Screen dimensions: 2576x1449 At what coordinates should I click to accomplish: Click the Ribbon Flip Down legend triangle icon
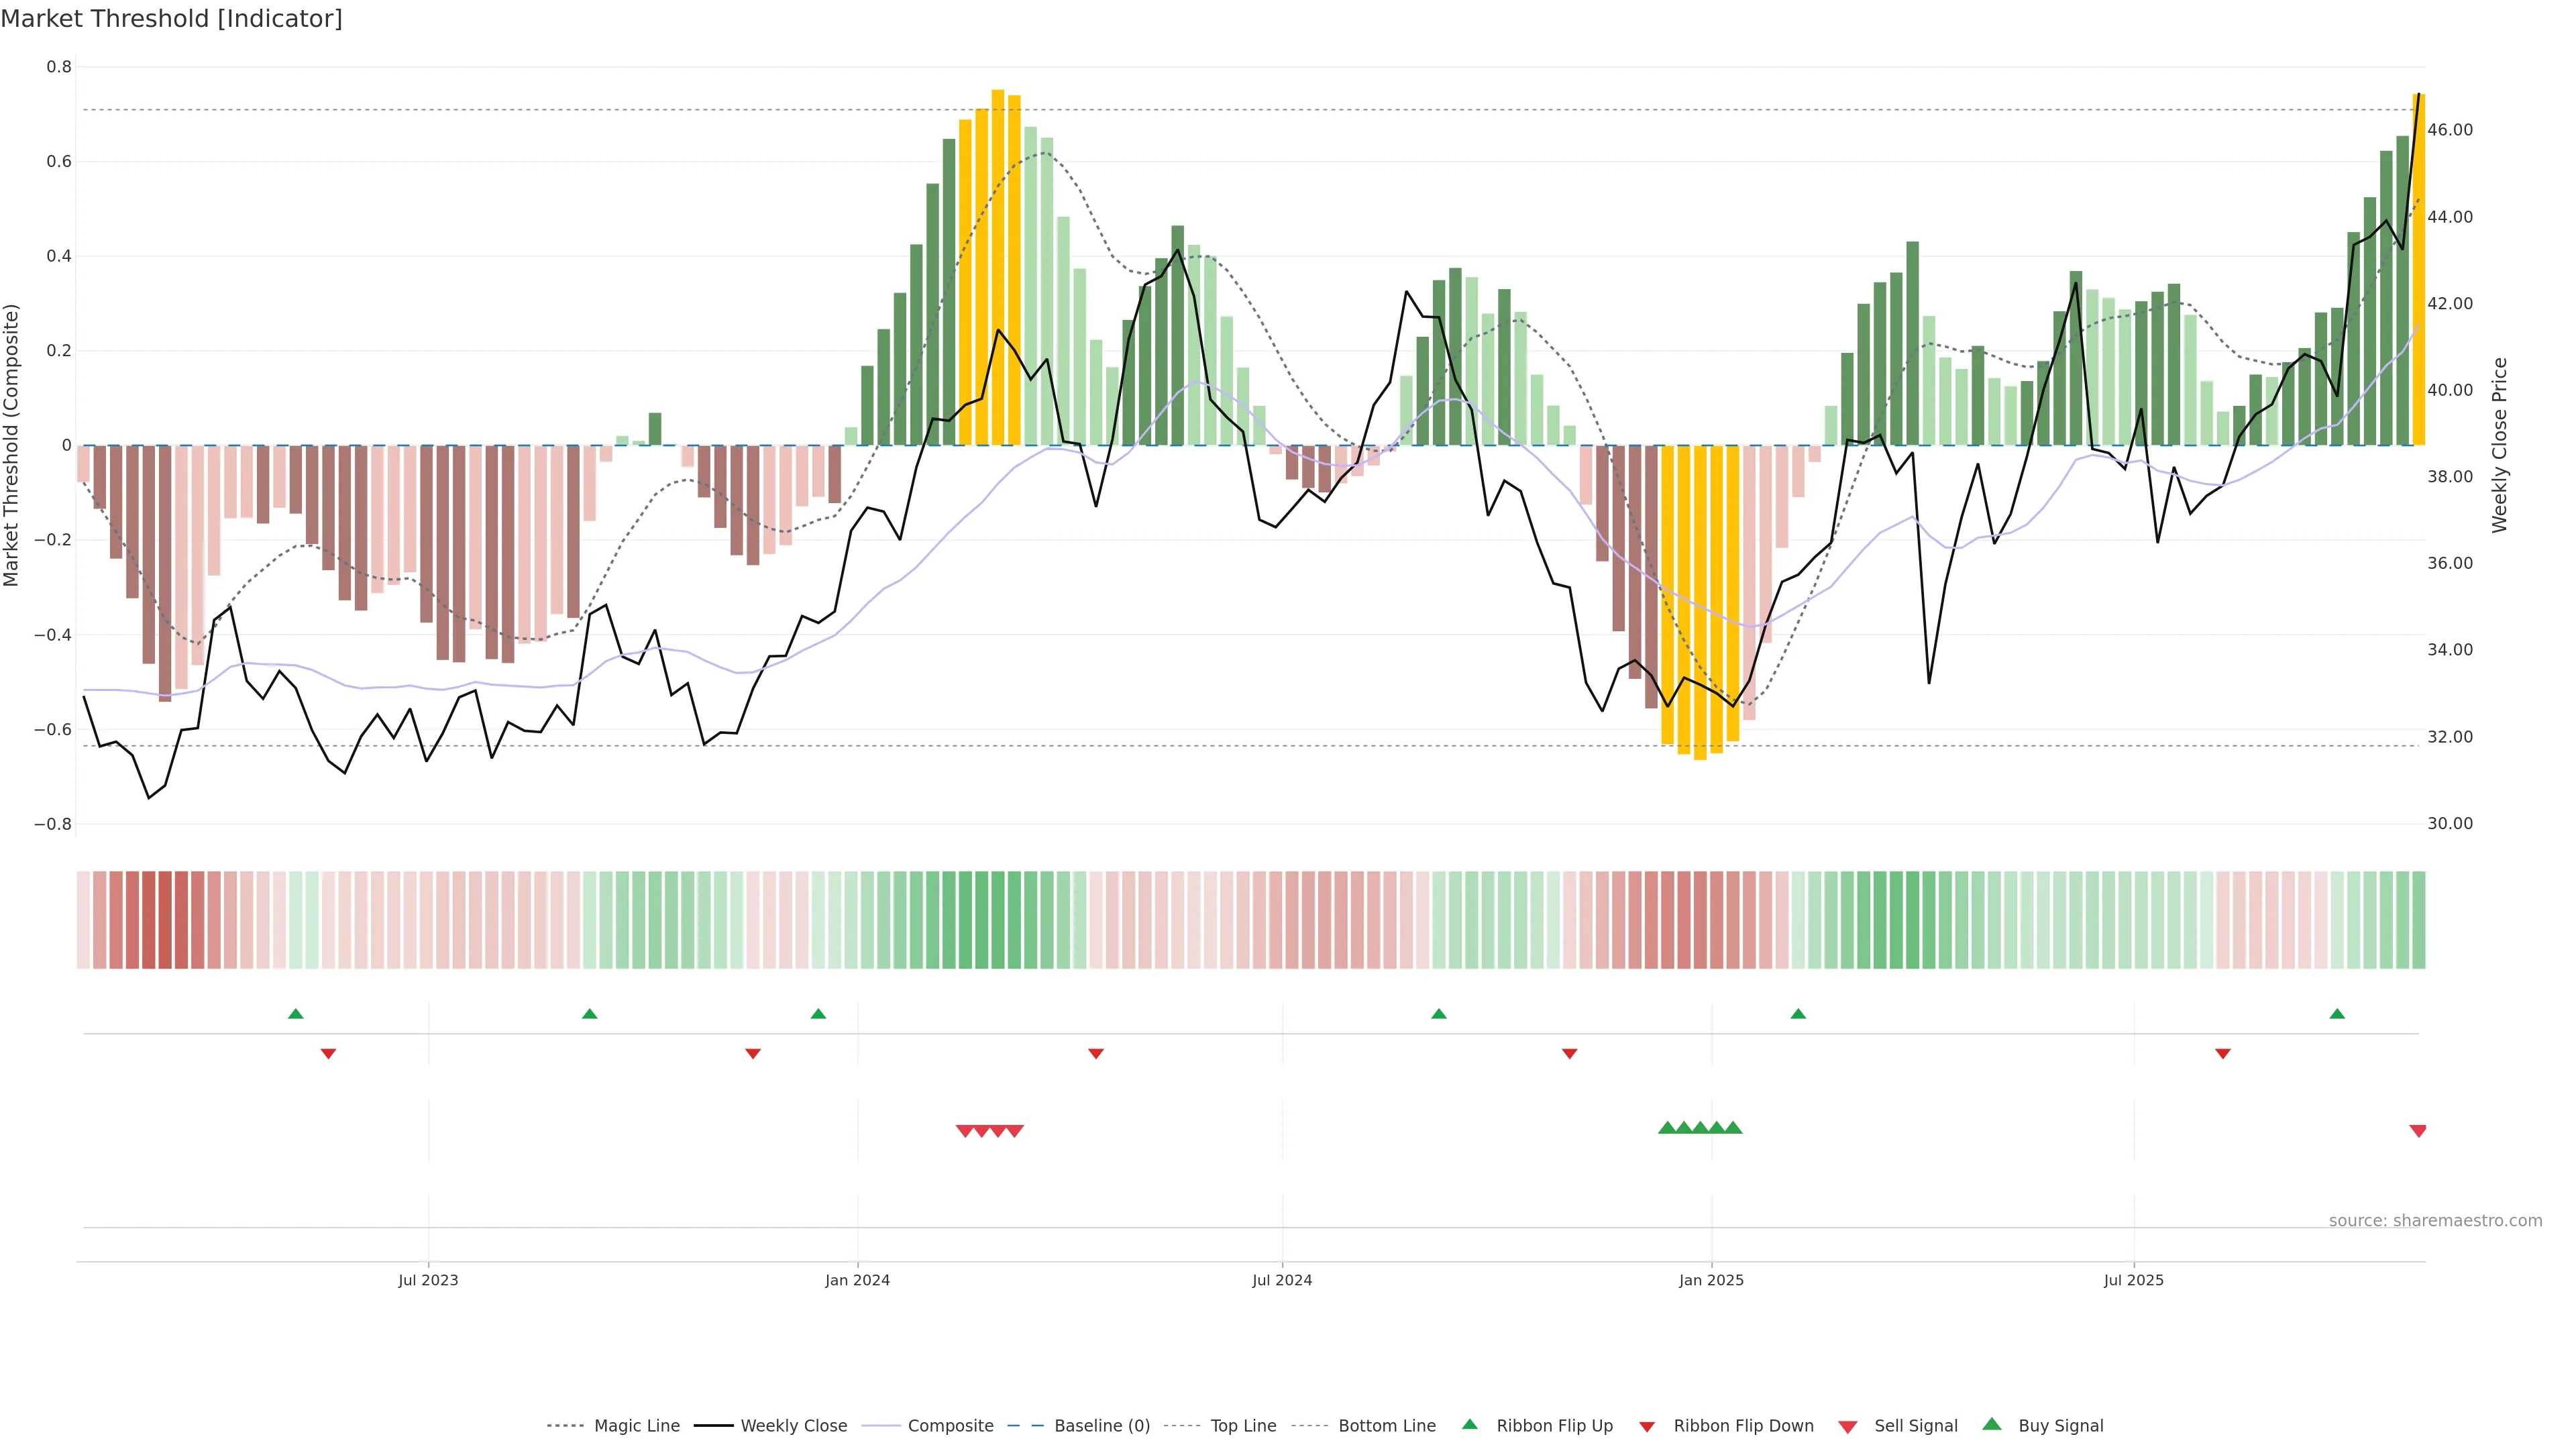pyautogui.click(x=1647, y=1427)
